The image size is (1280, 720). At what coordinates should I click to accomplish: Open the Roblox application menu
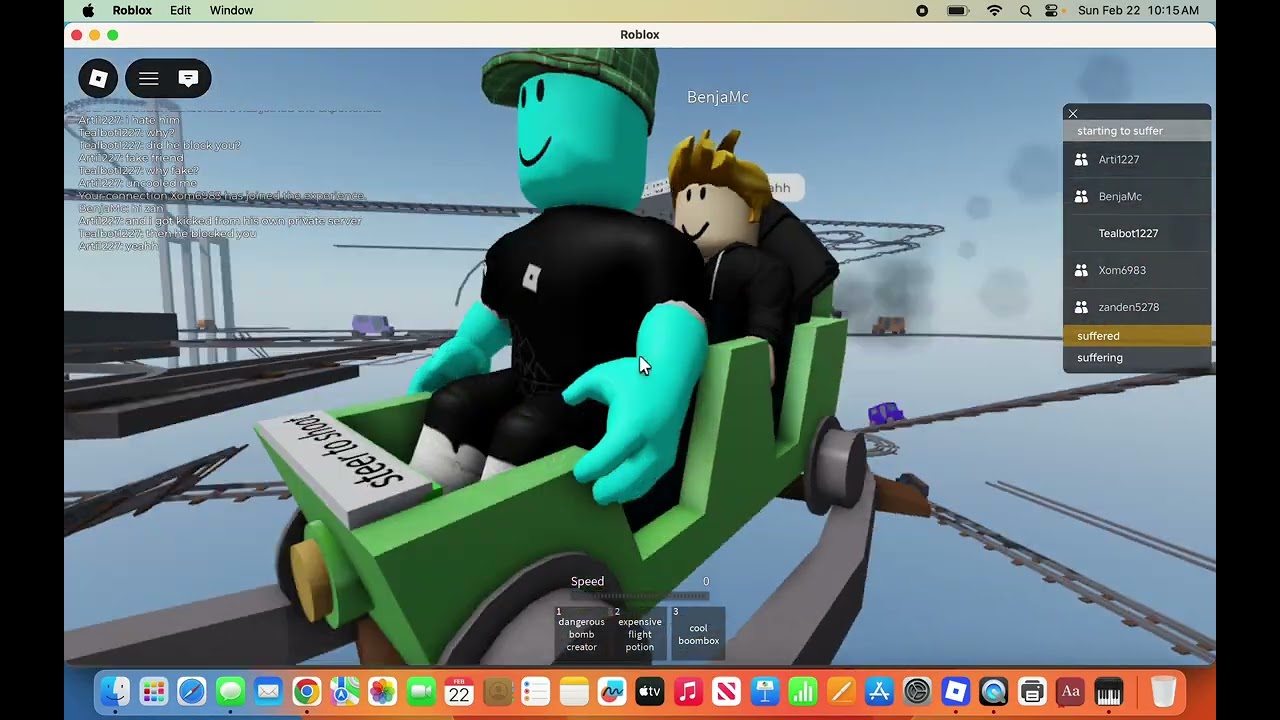(132, 10)
